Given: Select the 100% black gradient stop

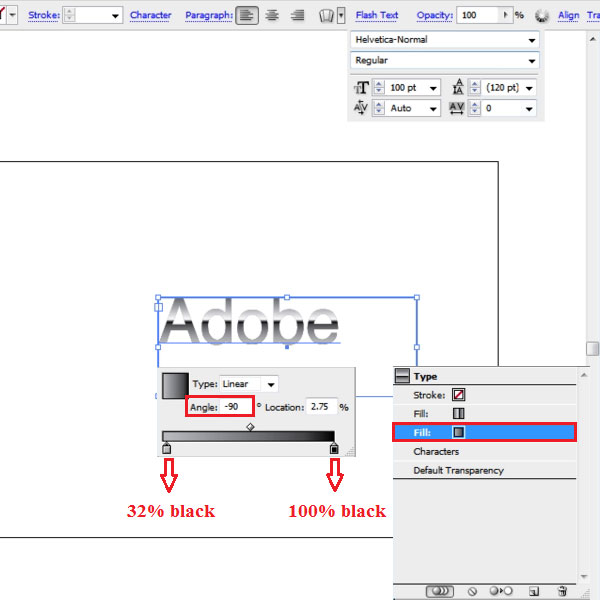Looking at the screenshot, I should click(x=334, y=448).
